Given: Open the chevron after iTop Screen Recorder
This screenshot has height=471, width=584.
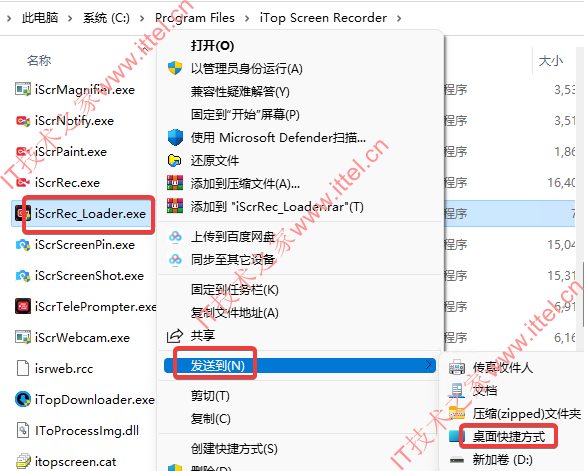Looking at the screenshot, I should (399, 18).
